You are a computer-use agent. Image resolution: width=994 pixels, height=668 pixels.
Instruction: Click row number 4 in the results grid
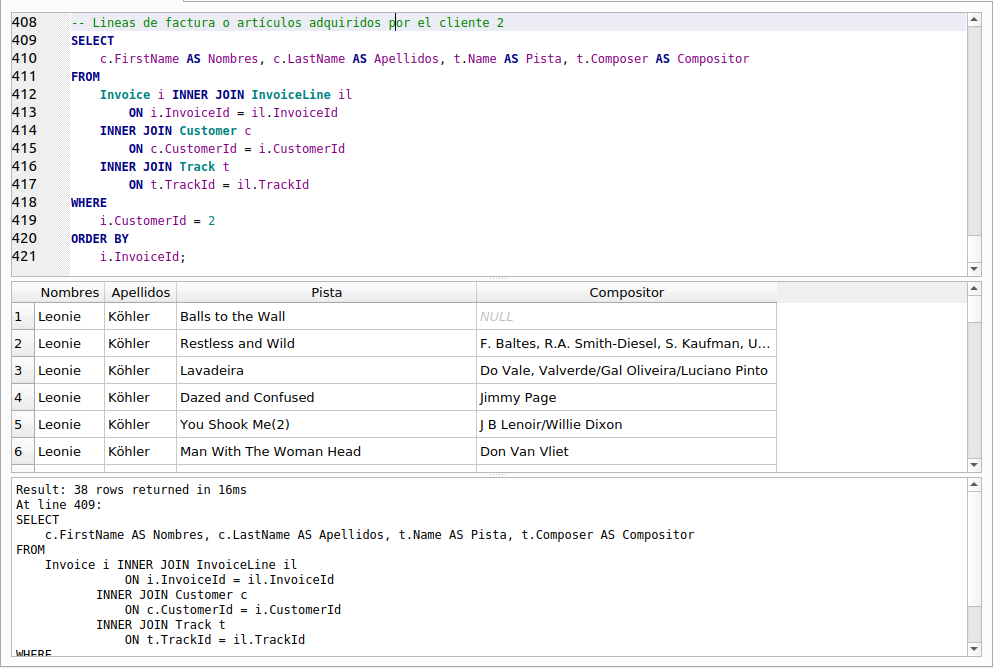tap(21, 397)
